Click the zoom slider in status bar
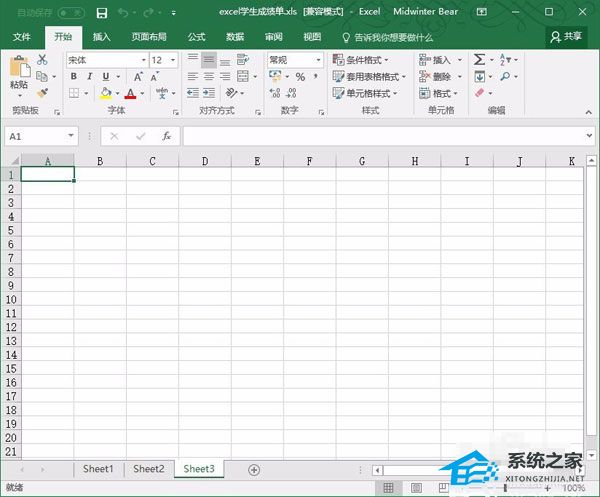600x497 pixels. pos(505,488)
